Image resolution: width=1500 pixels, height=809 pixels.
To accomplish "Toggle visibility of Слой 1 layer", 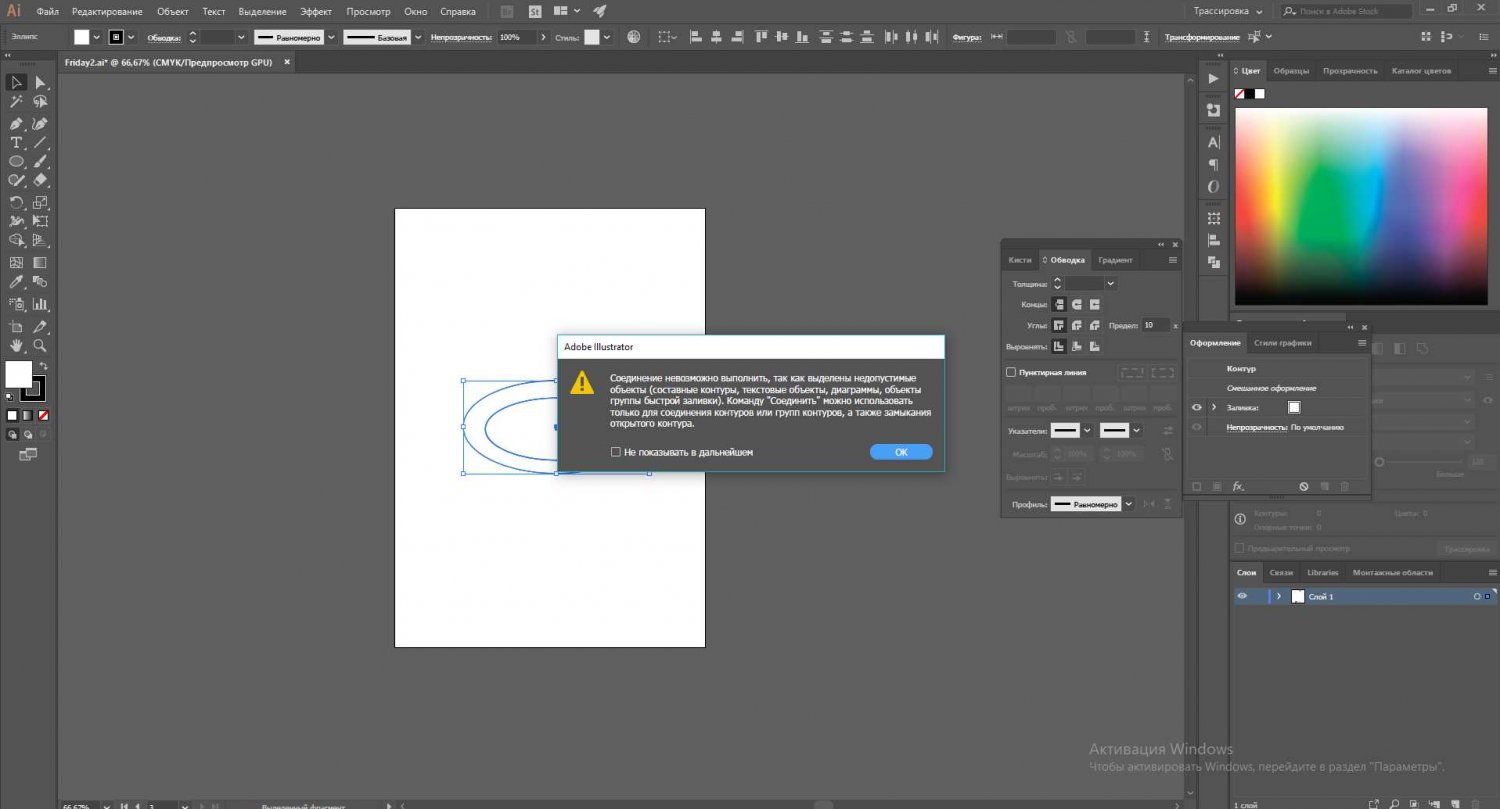I will 1242,596.
